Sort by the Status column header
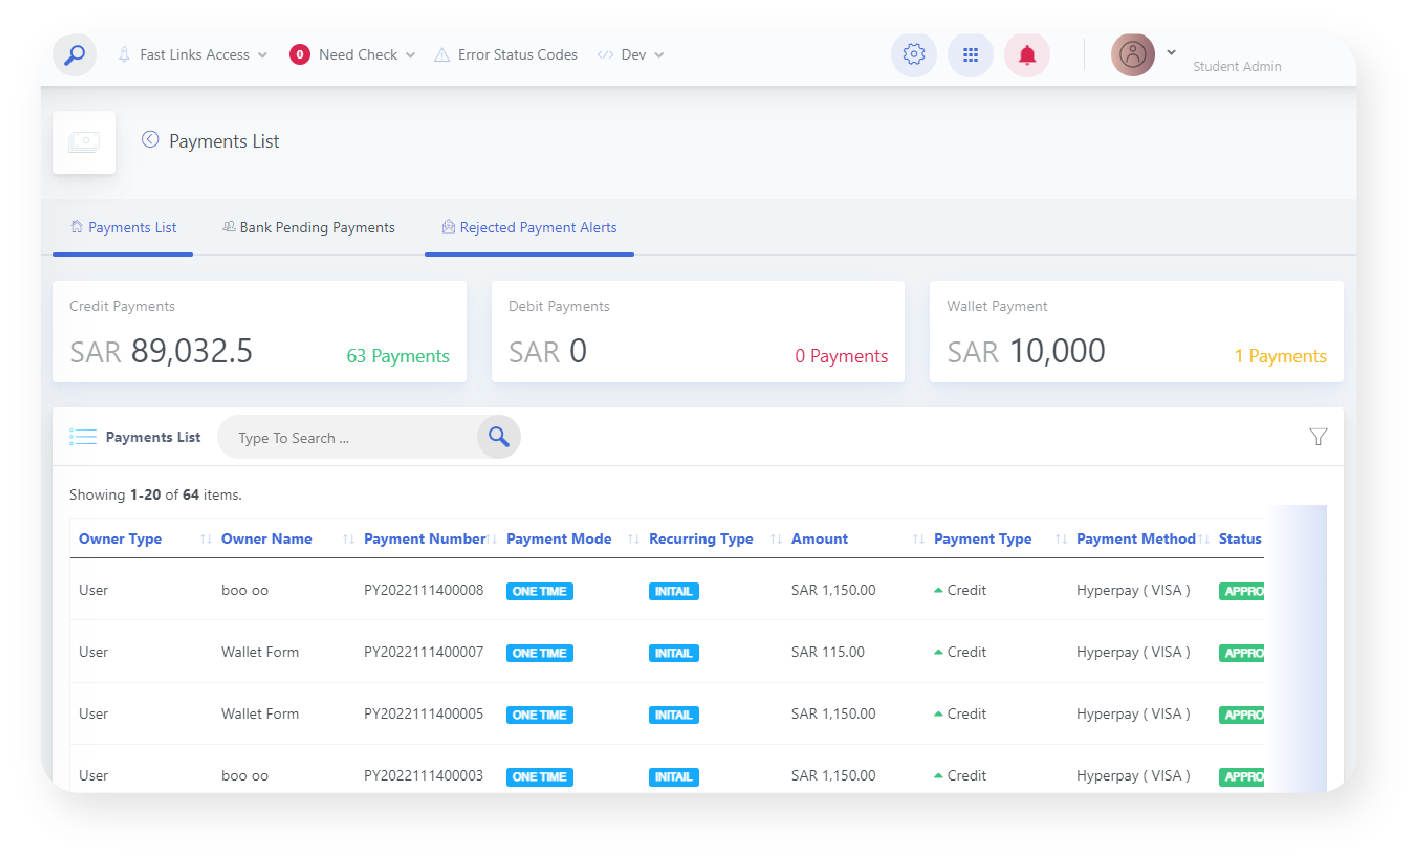 click(x=1240, y=539)
